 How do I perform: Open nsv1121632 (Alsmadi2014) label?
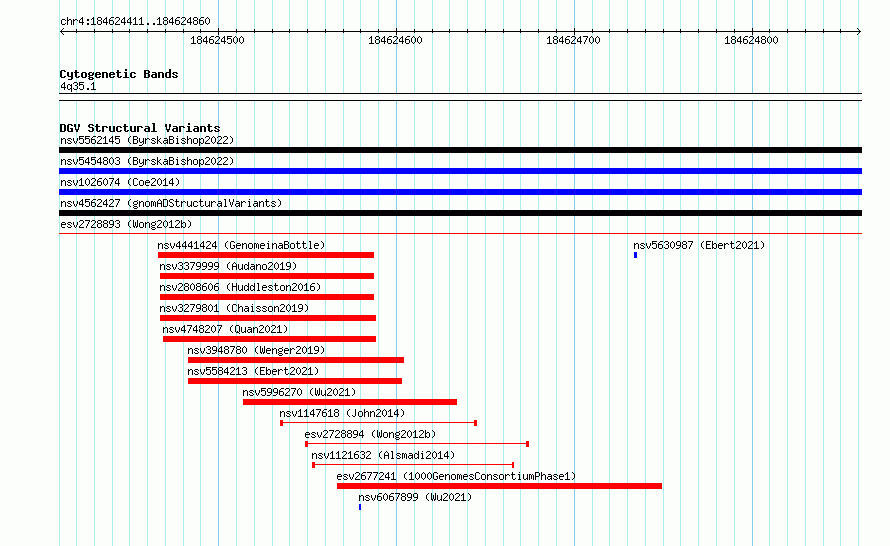tap(383, 455)
